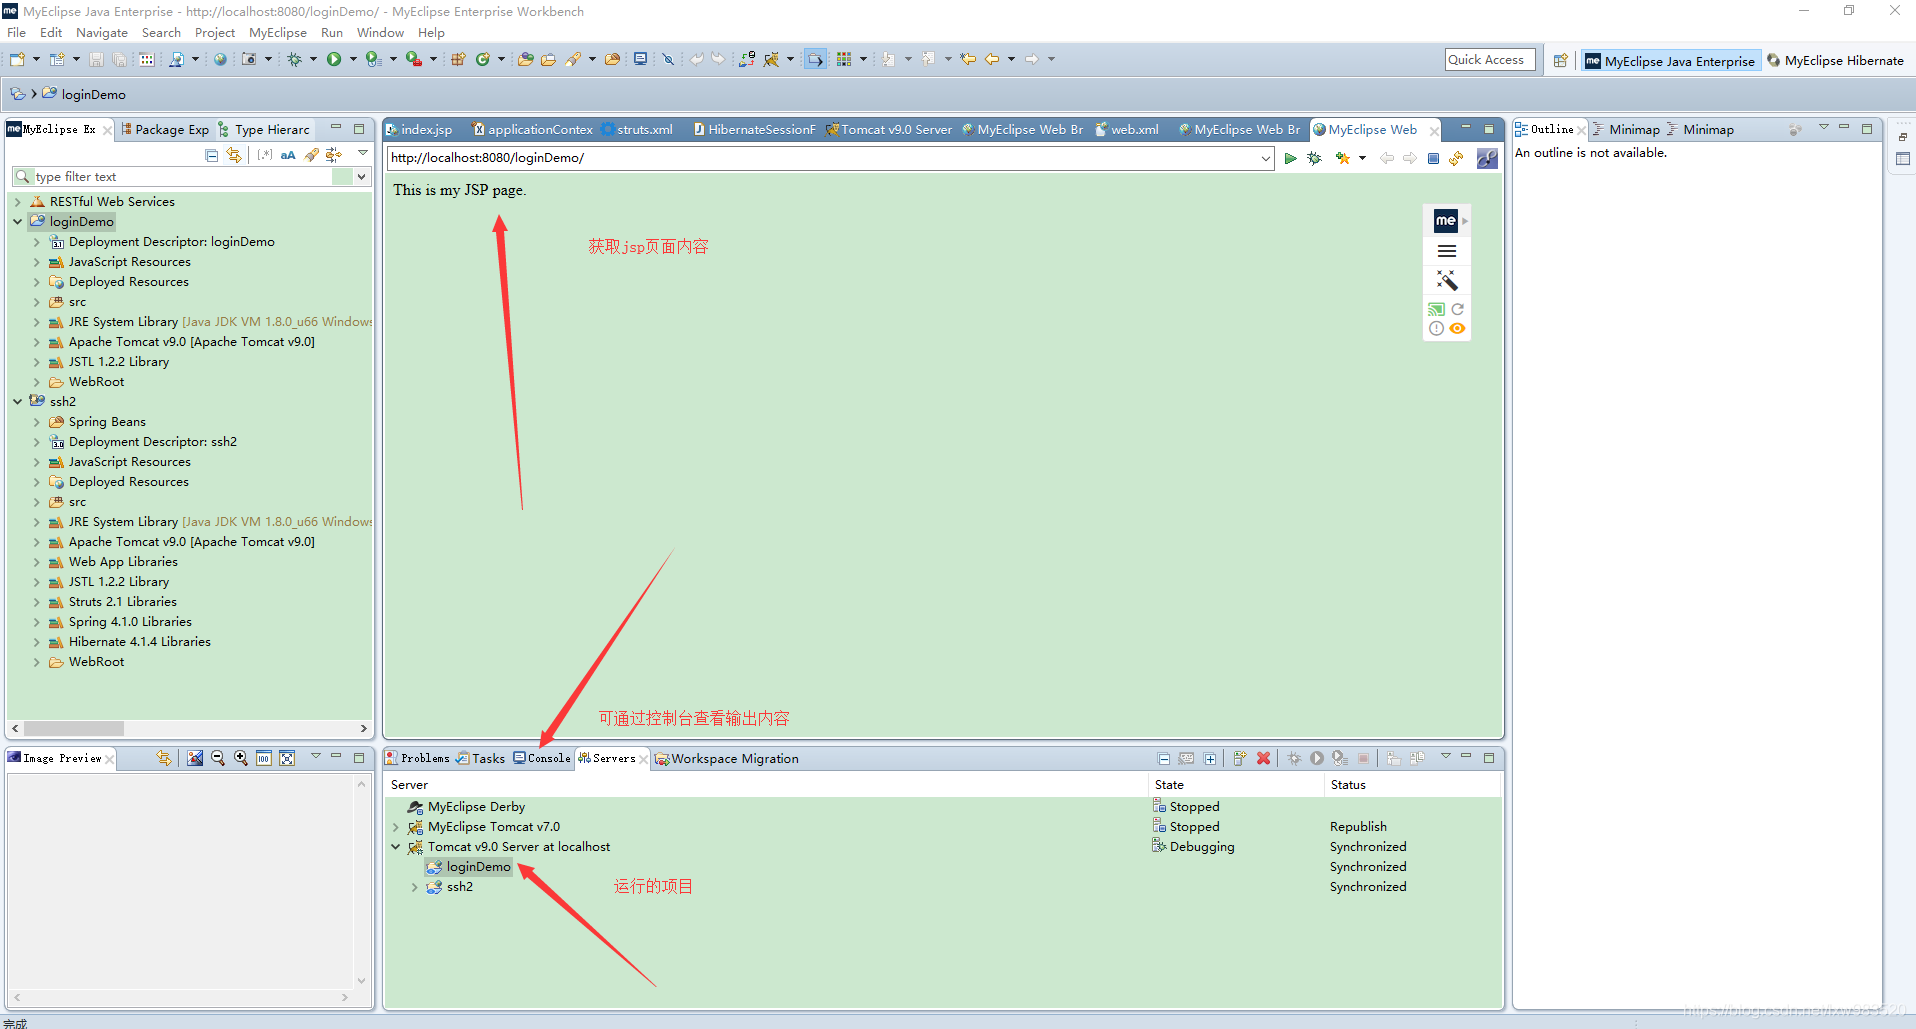This screenshot has height=1029, width=1916.
Task: Click Zoom Out magnifier in Image Preview
Action: tap(218, 758)
